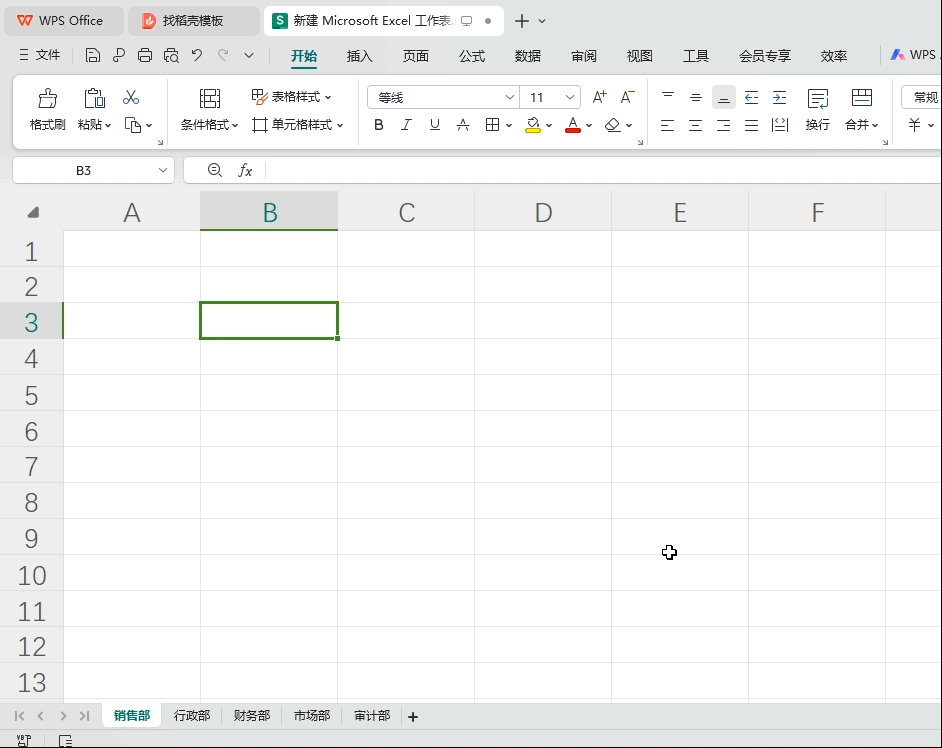The width and height of the screenshot is (942, 748).
Task: Open the Data (数据) ribbon tab
Action: point(527,56)
